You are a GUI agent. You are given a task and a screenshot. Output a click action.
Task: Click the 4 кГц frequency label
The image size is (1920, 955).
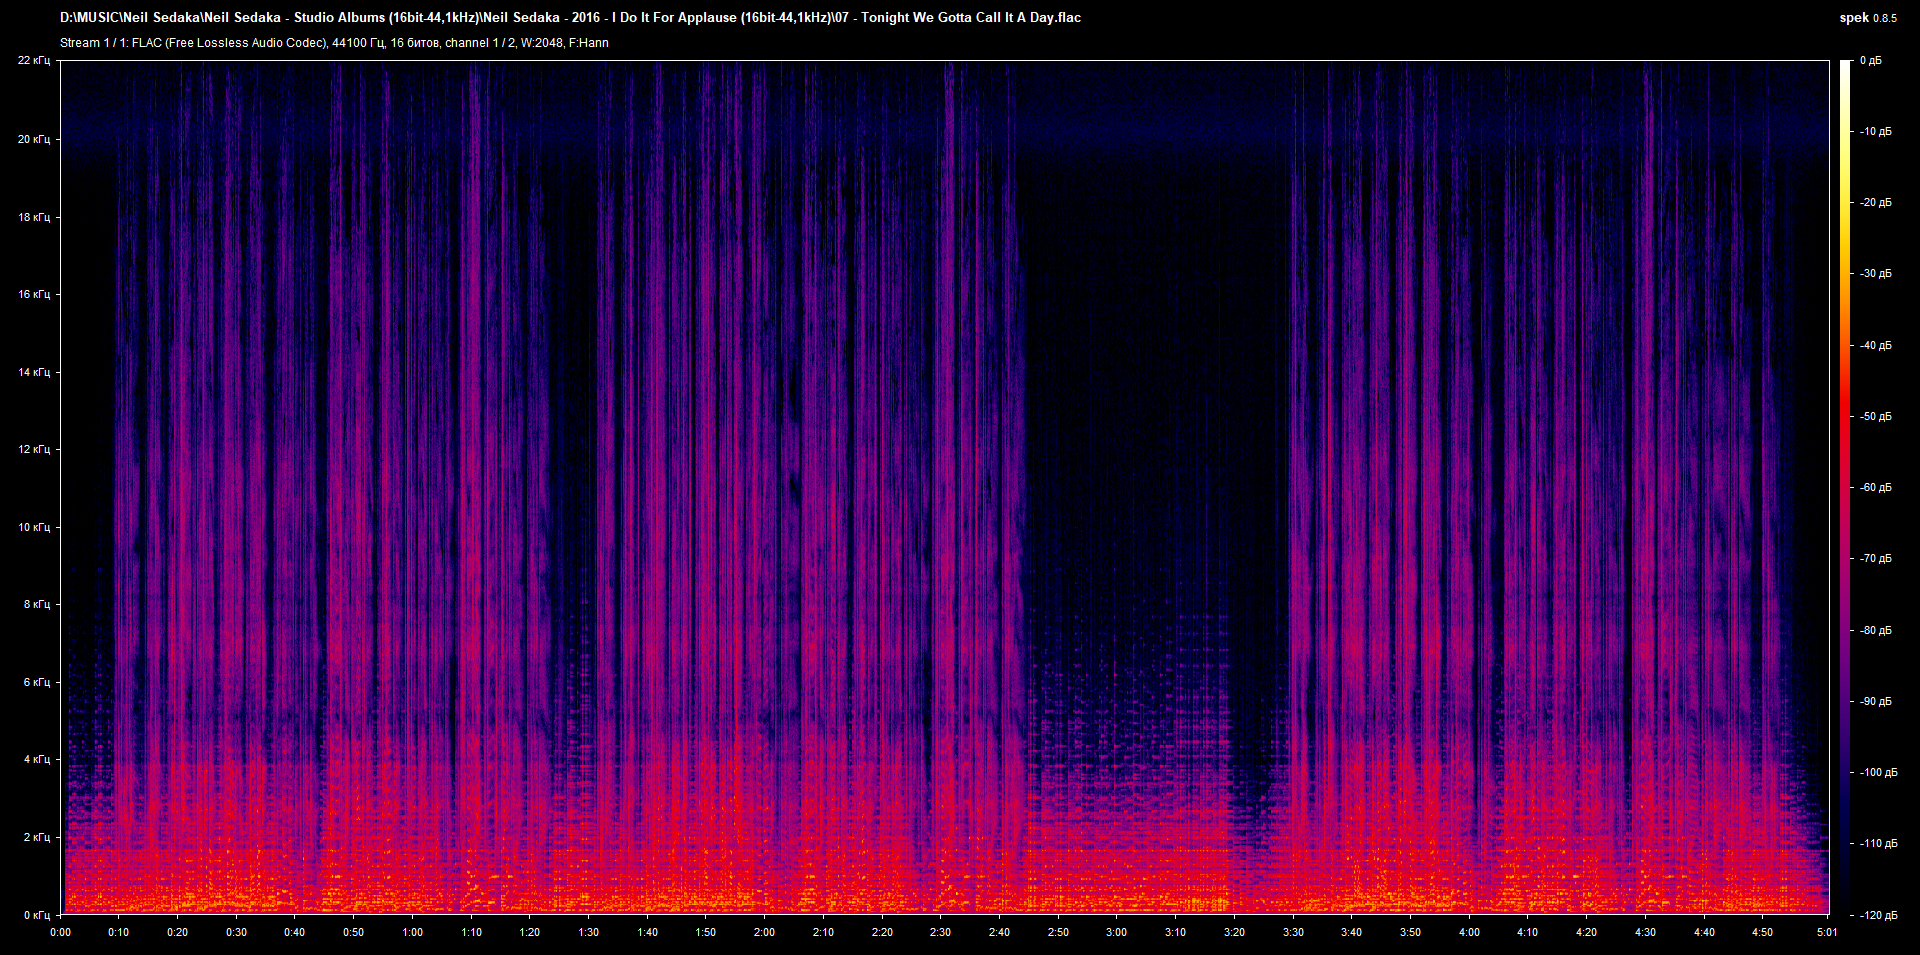coord(37,759)
